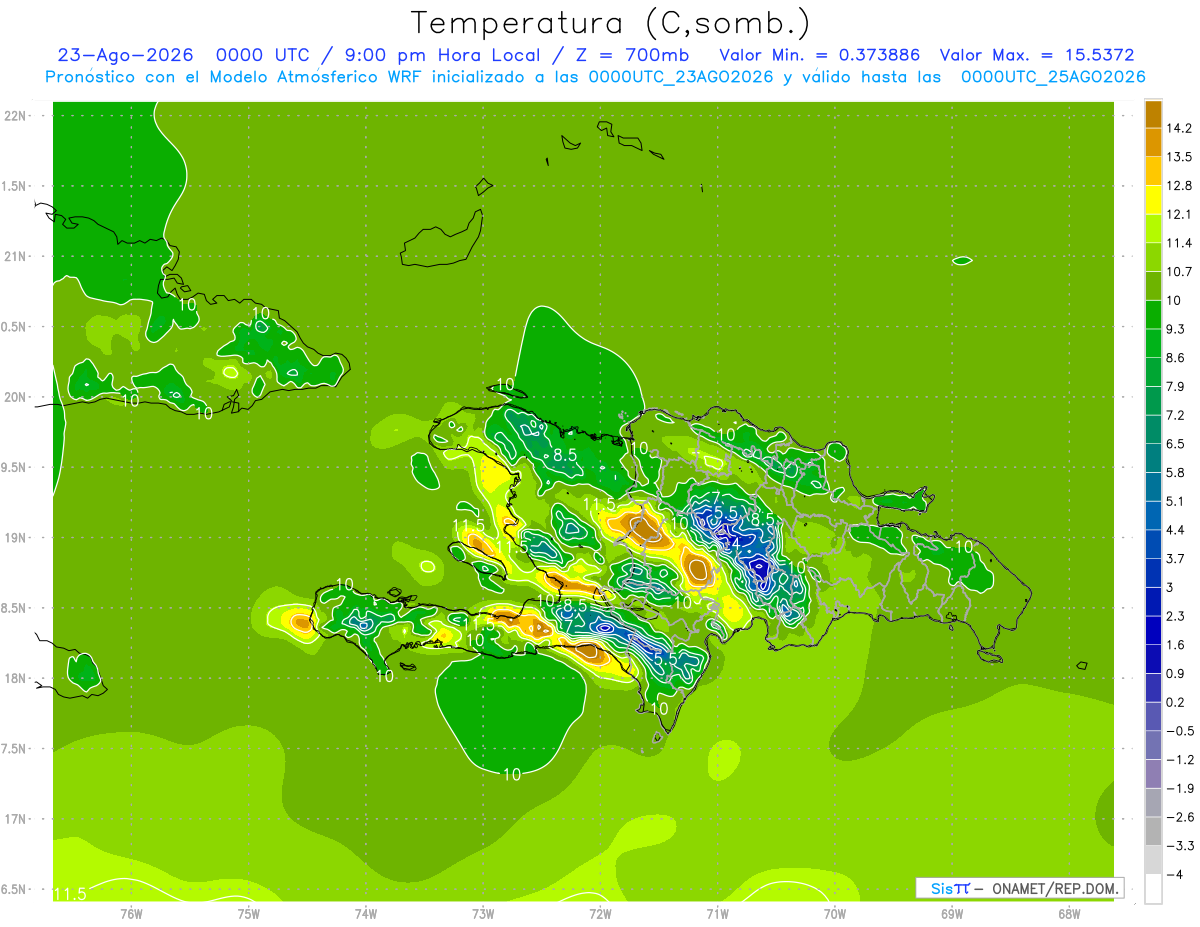Click the "0000UTC_25AGO2026" validity timestamp
This screenshot has width=1200, height=927.
pos(1052,77)
